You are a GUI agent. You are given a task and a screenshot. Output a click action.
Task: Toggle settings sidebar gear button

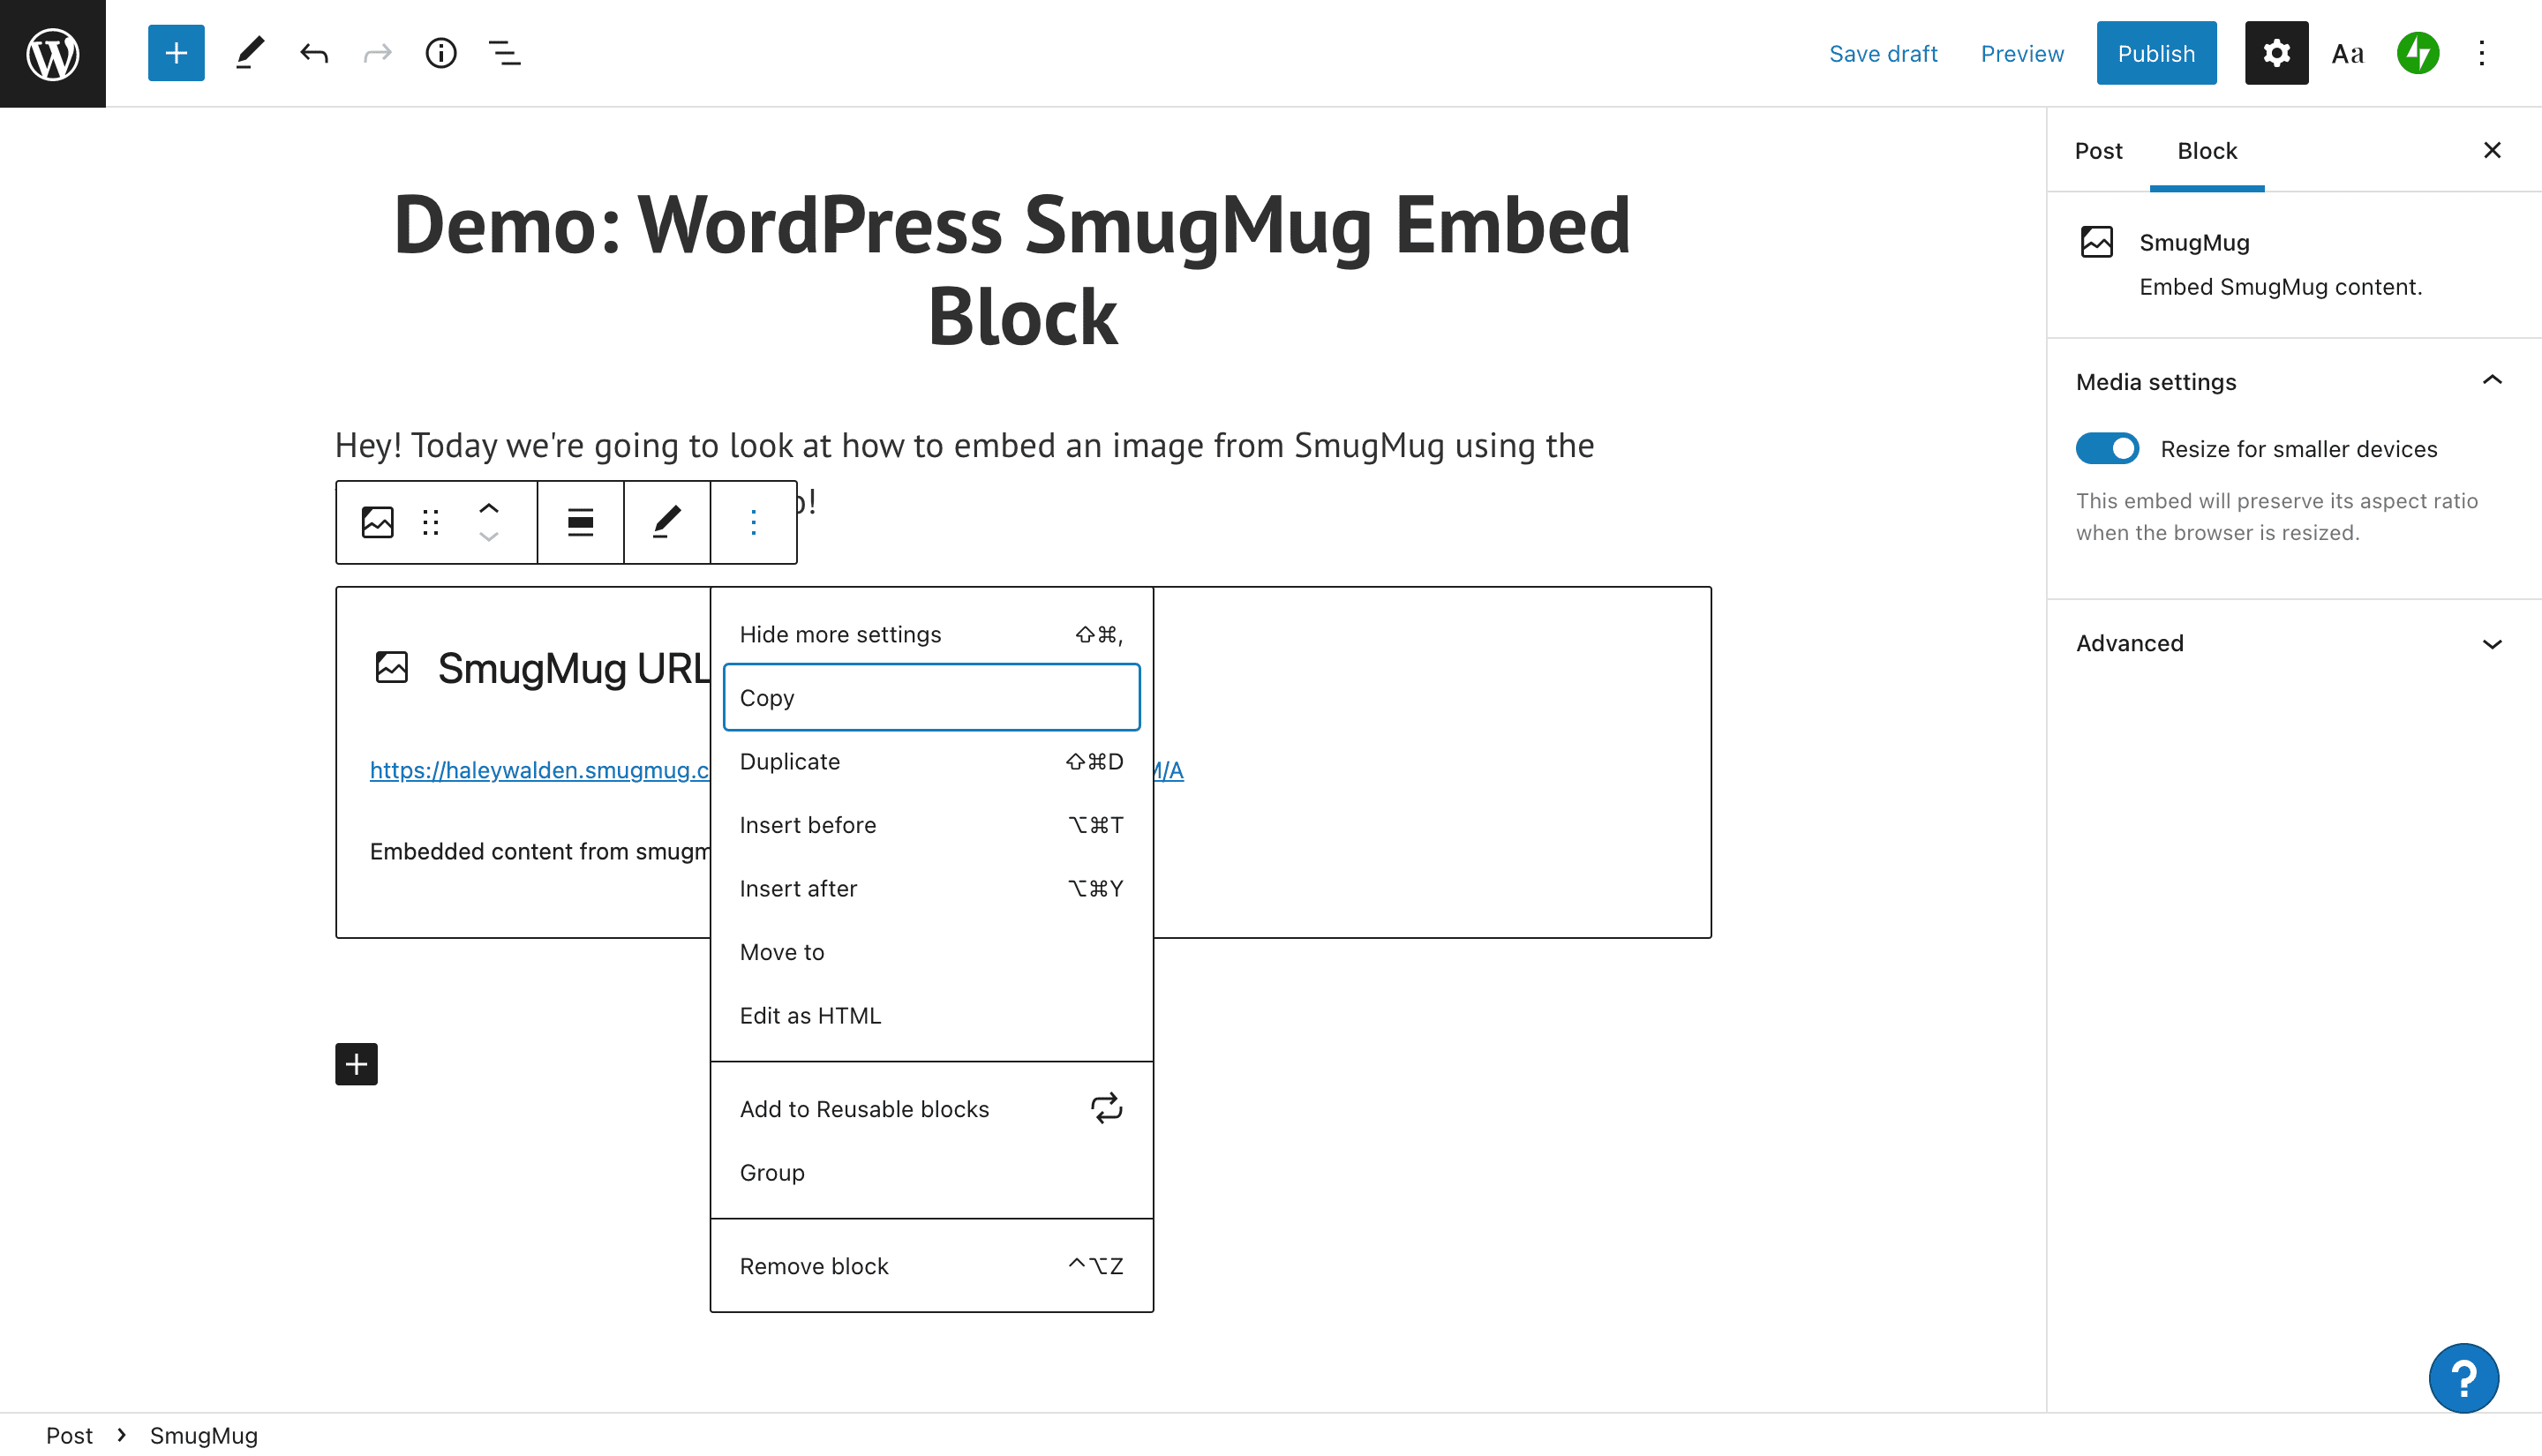click(x=2276, y=53)
